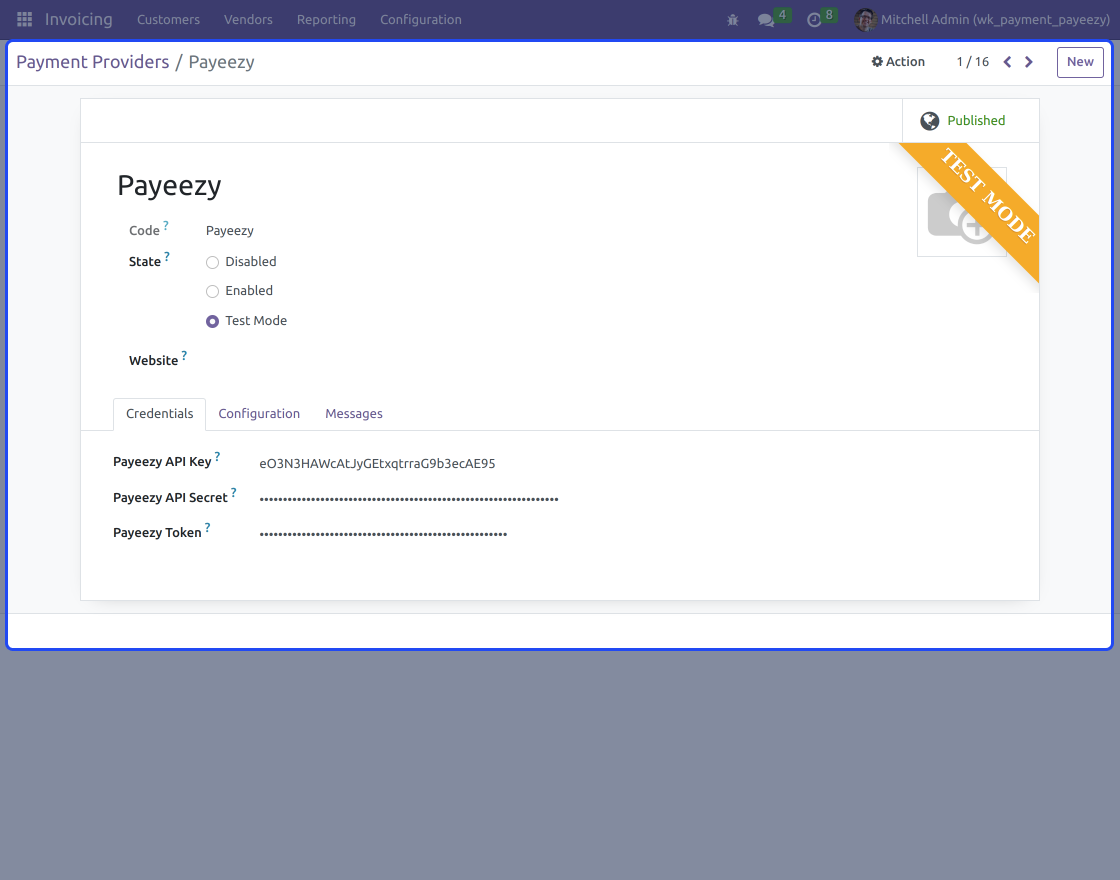Viewport: 1120px width, 880px height.
Task: Click the Action gear icon
Action: tap(877, 61)
